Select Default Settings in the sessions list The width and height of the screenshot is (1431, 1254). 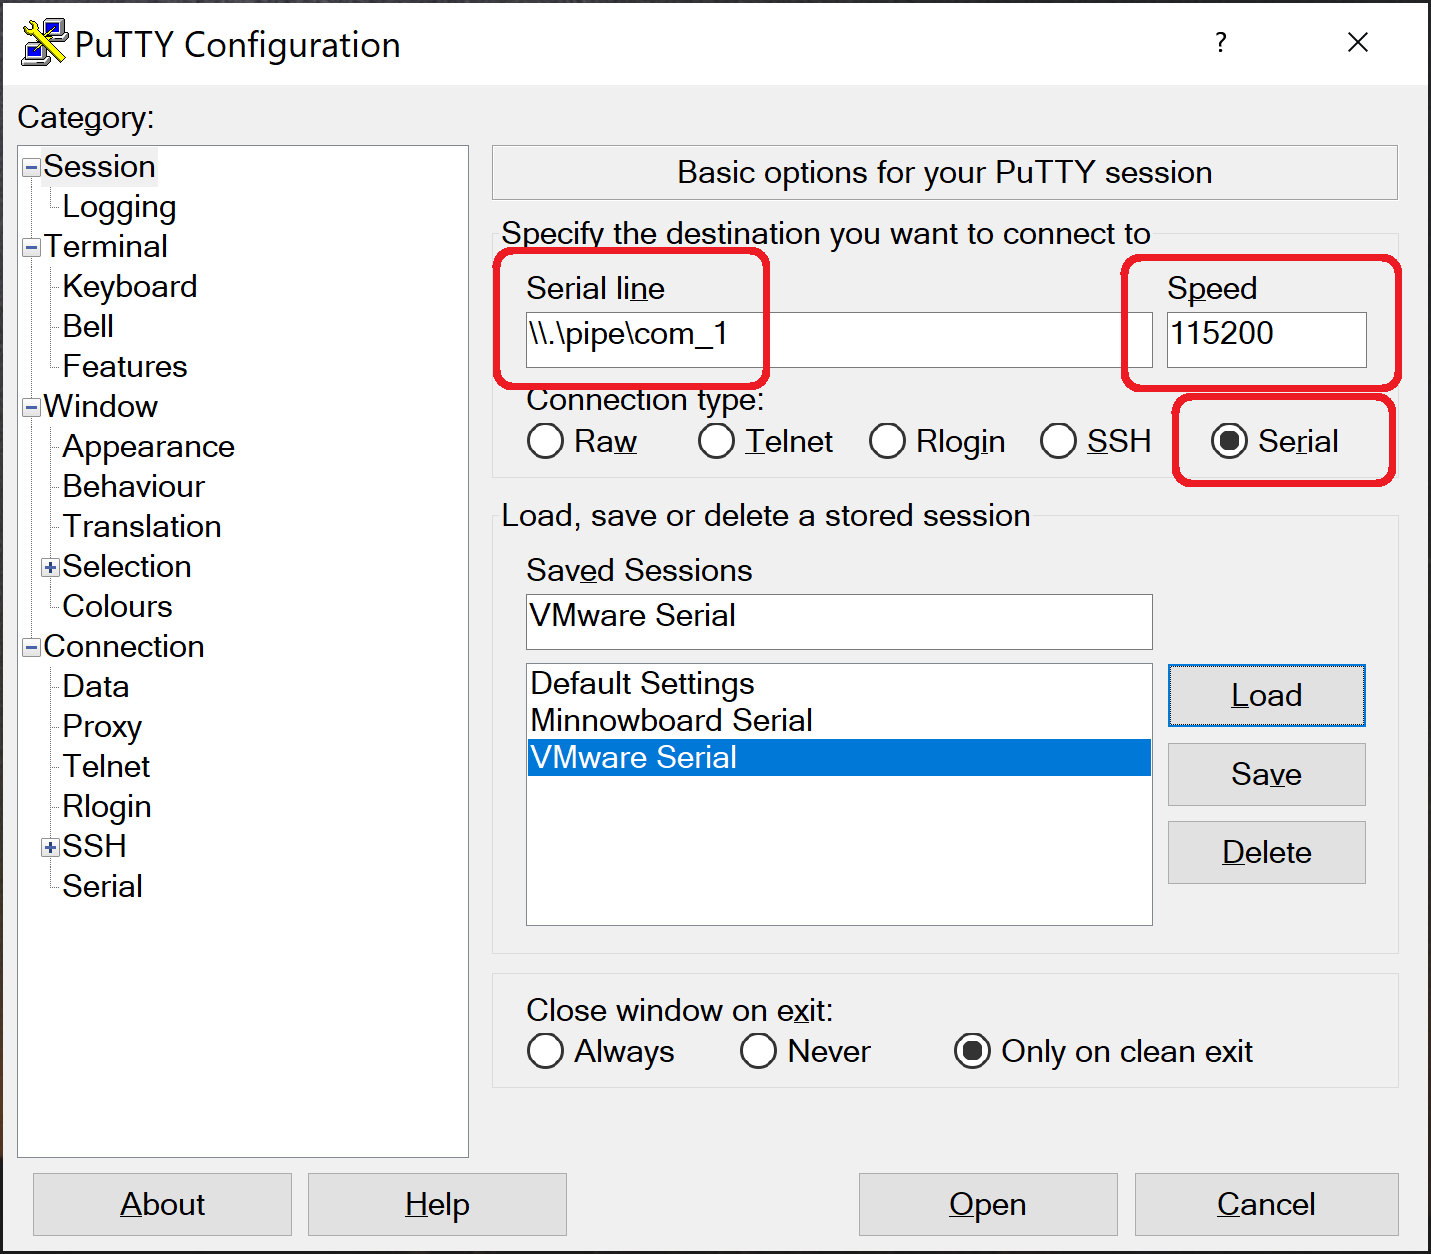pyautogui.click(x=641, y=683)
